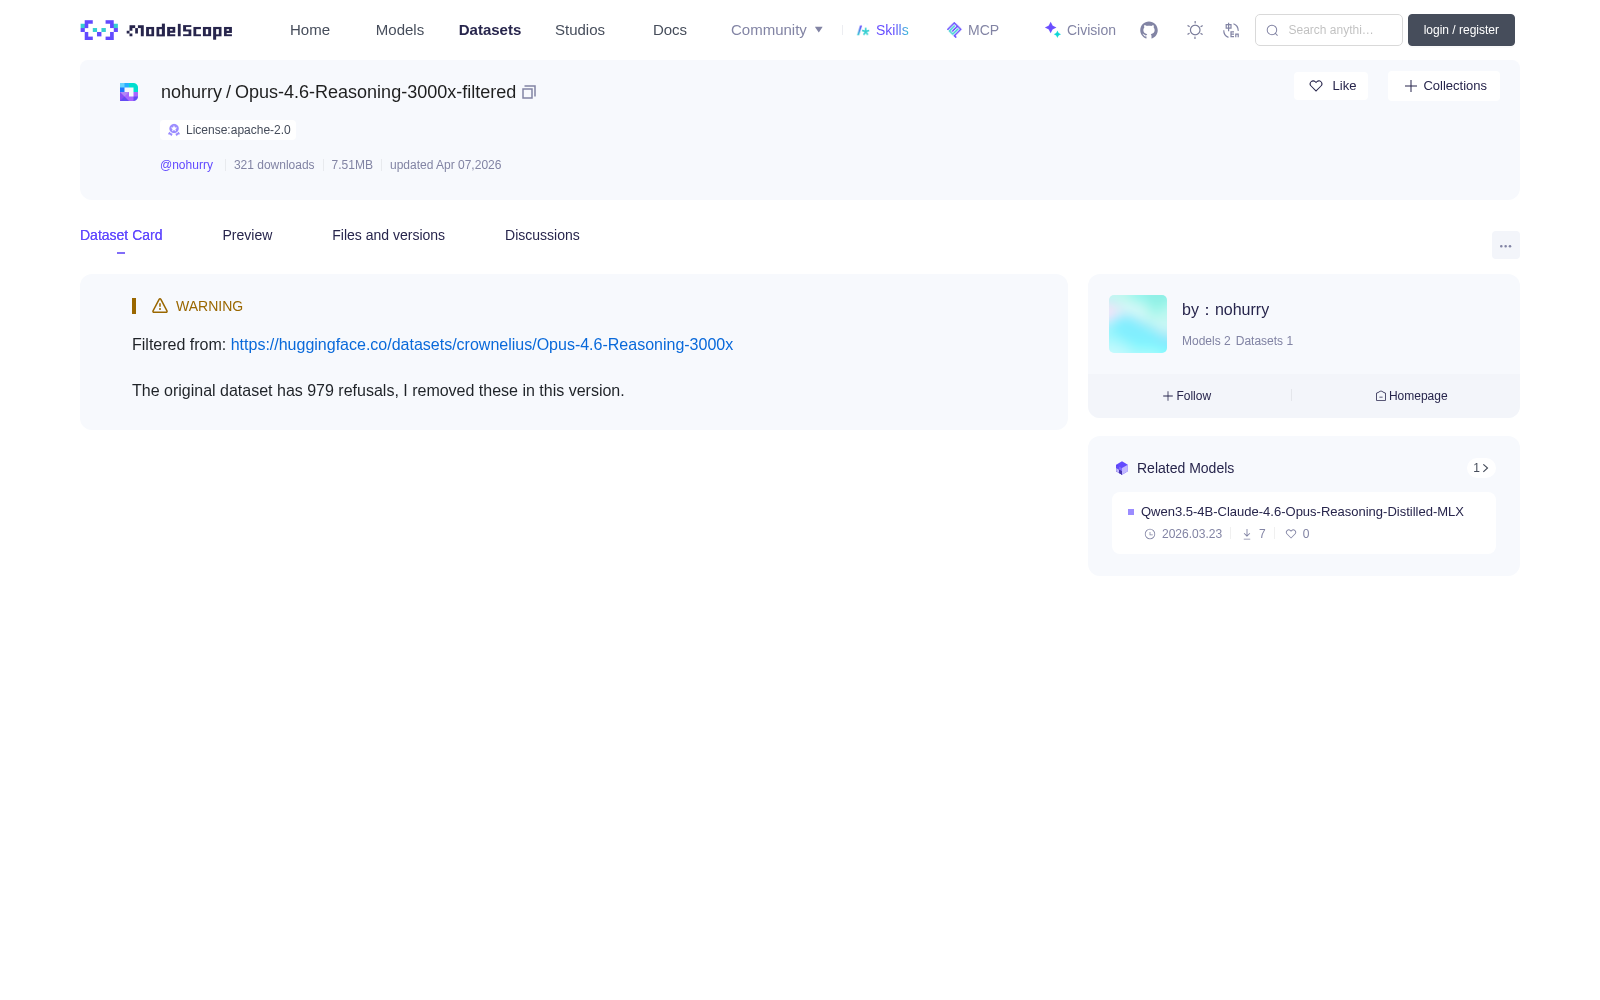The image size is (1600, 1000).
Task: Click the License:apache-2.0 tag
Action: click(x=228, y=130)
